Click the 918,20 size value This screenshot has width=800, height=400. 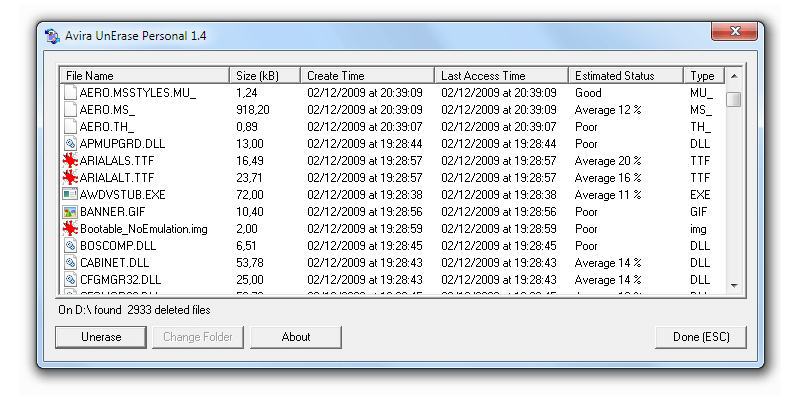[253, 110]
